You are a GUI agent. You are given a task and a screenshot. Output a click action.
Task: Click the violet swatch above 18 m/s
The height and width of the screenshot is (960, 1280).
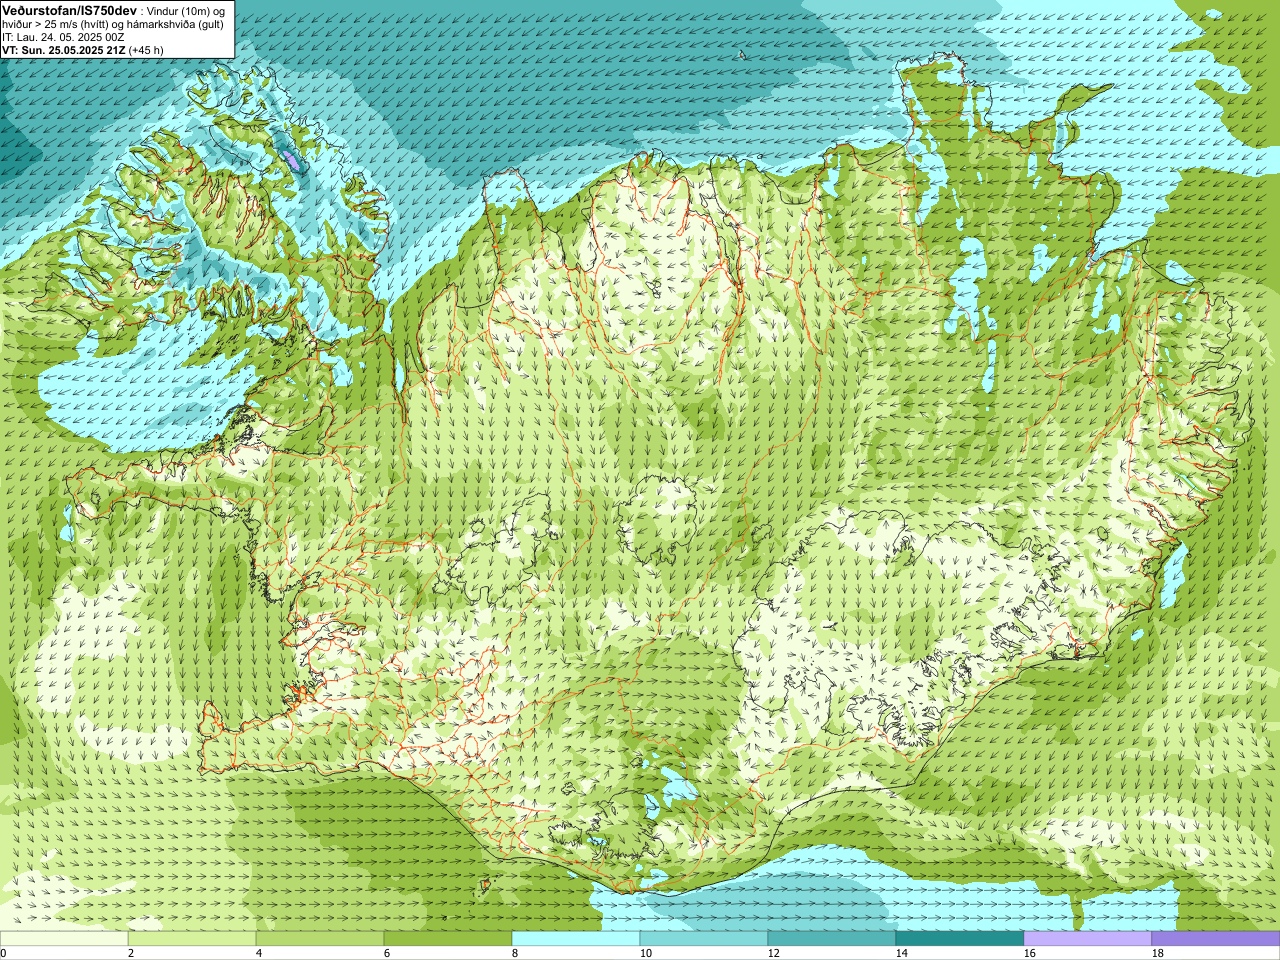(1216, 939)
